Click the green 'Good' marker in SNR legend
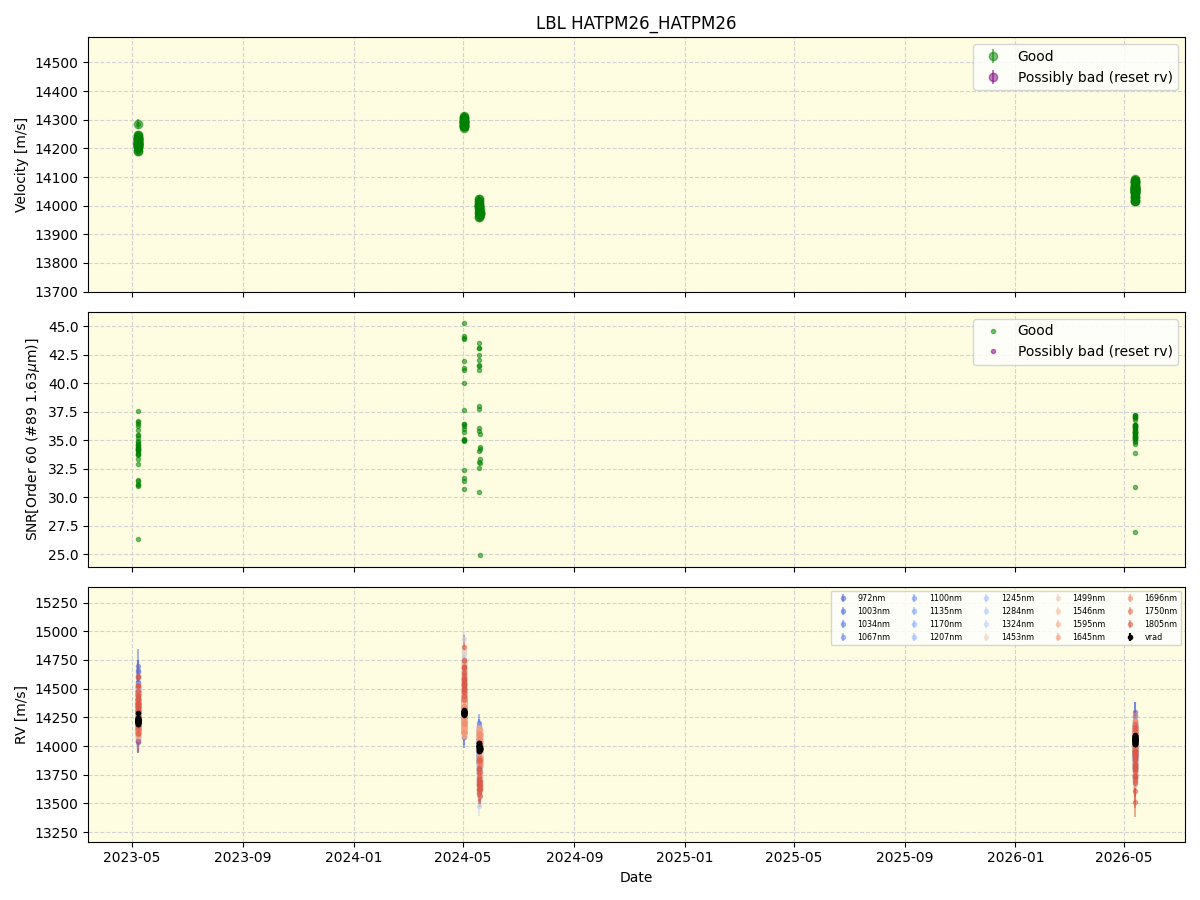Screen dimensions: 1200x900 pyautogui.click(x=993, y=331)
